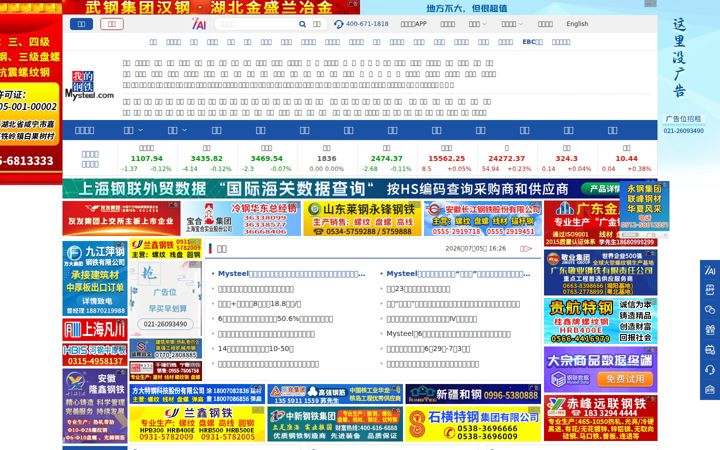Switch language to English
Viewport: 720px width, 450px height.
[577, 24]
